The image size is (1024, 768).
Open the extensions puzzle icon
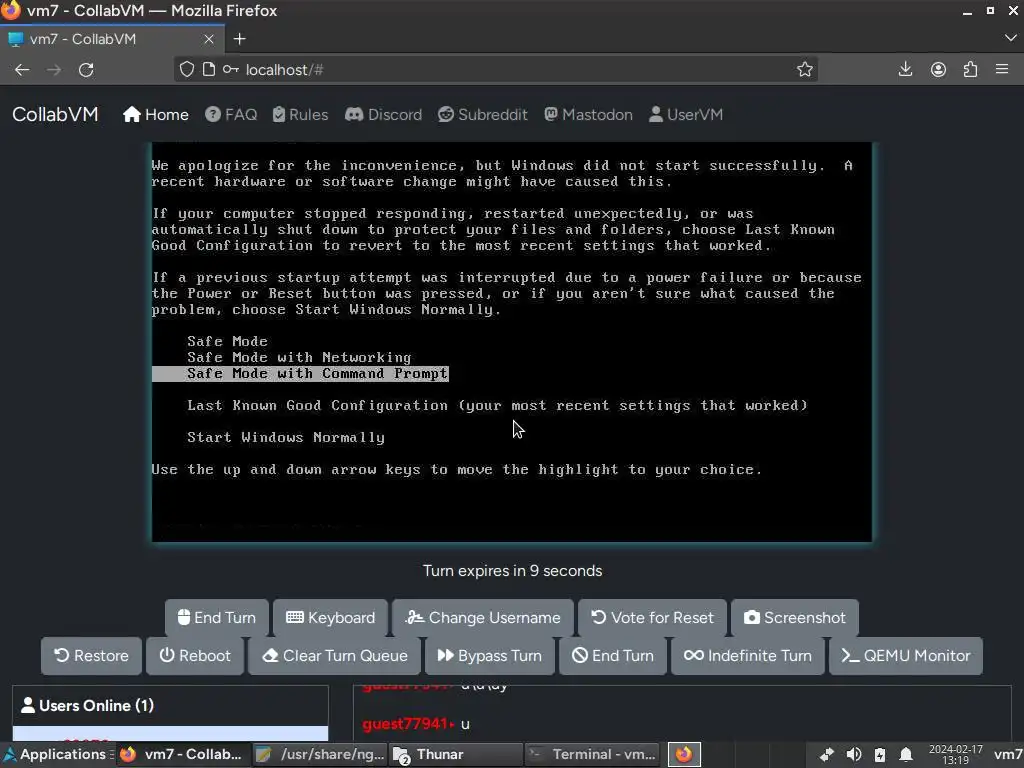(x=970, y=69)
